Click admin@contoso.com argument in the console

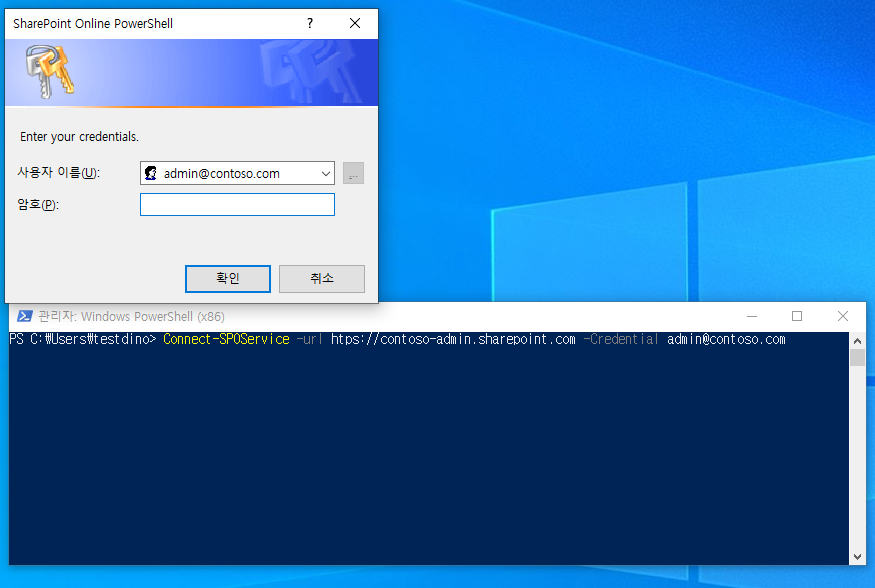726,339
